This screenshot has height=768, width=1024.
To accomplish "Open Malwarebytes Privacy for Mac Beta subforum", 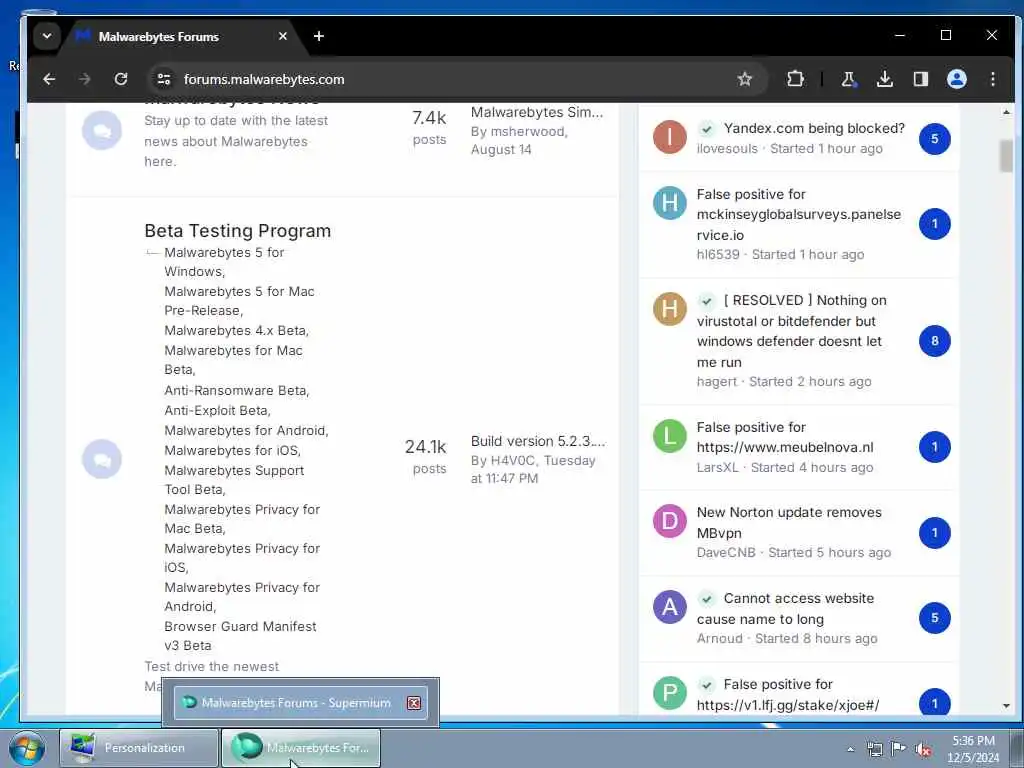I will (242, 519).
